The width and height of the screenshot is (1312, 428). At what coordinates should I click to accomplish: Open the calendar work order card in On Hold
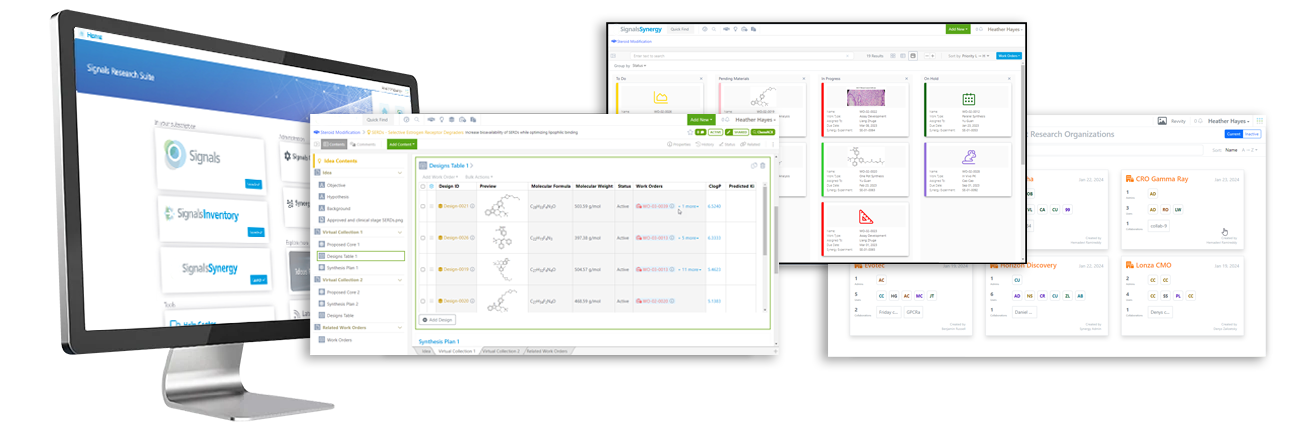tap(967, 100)
